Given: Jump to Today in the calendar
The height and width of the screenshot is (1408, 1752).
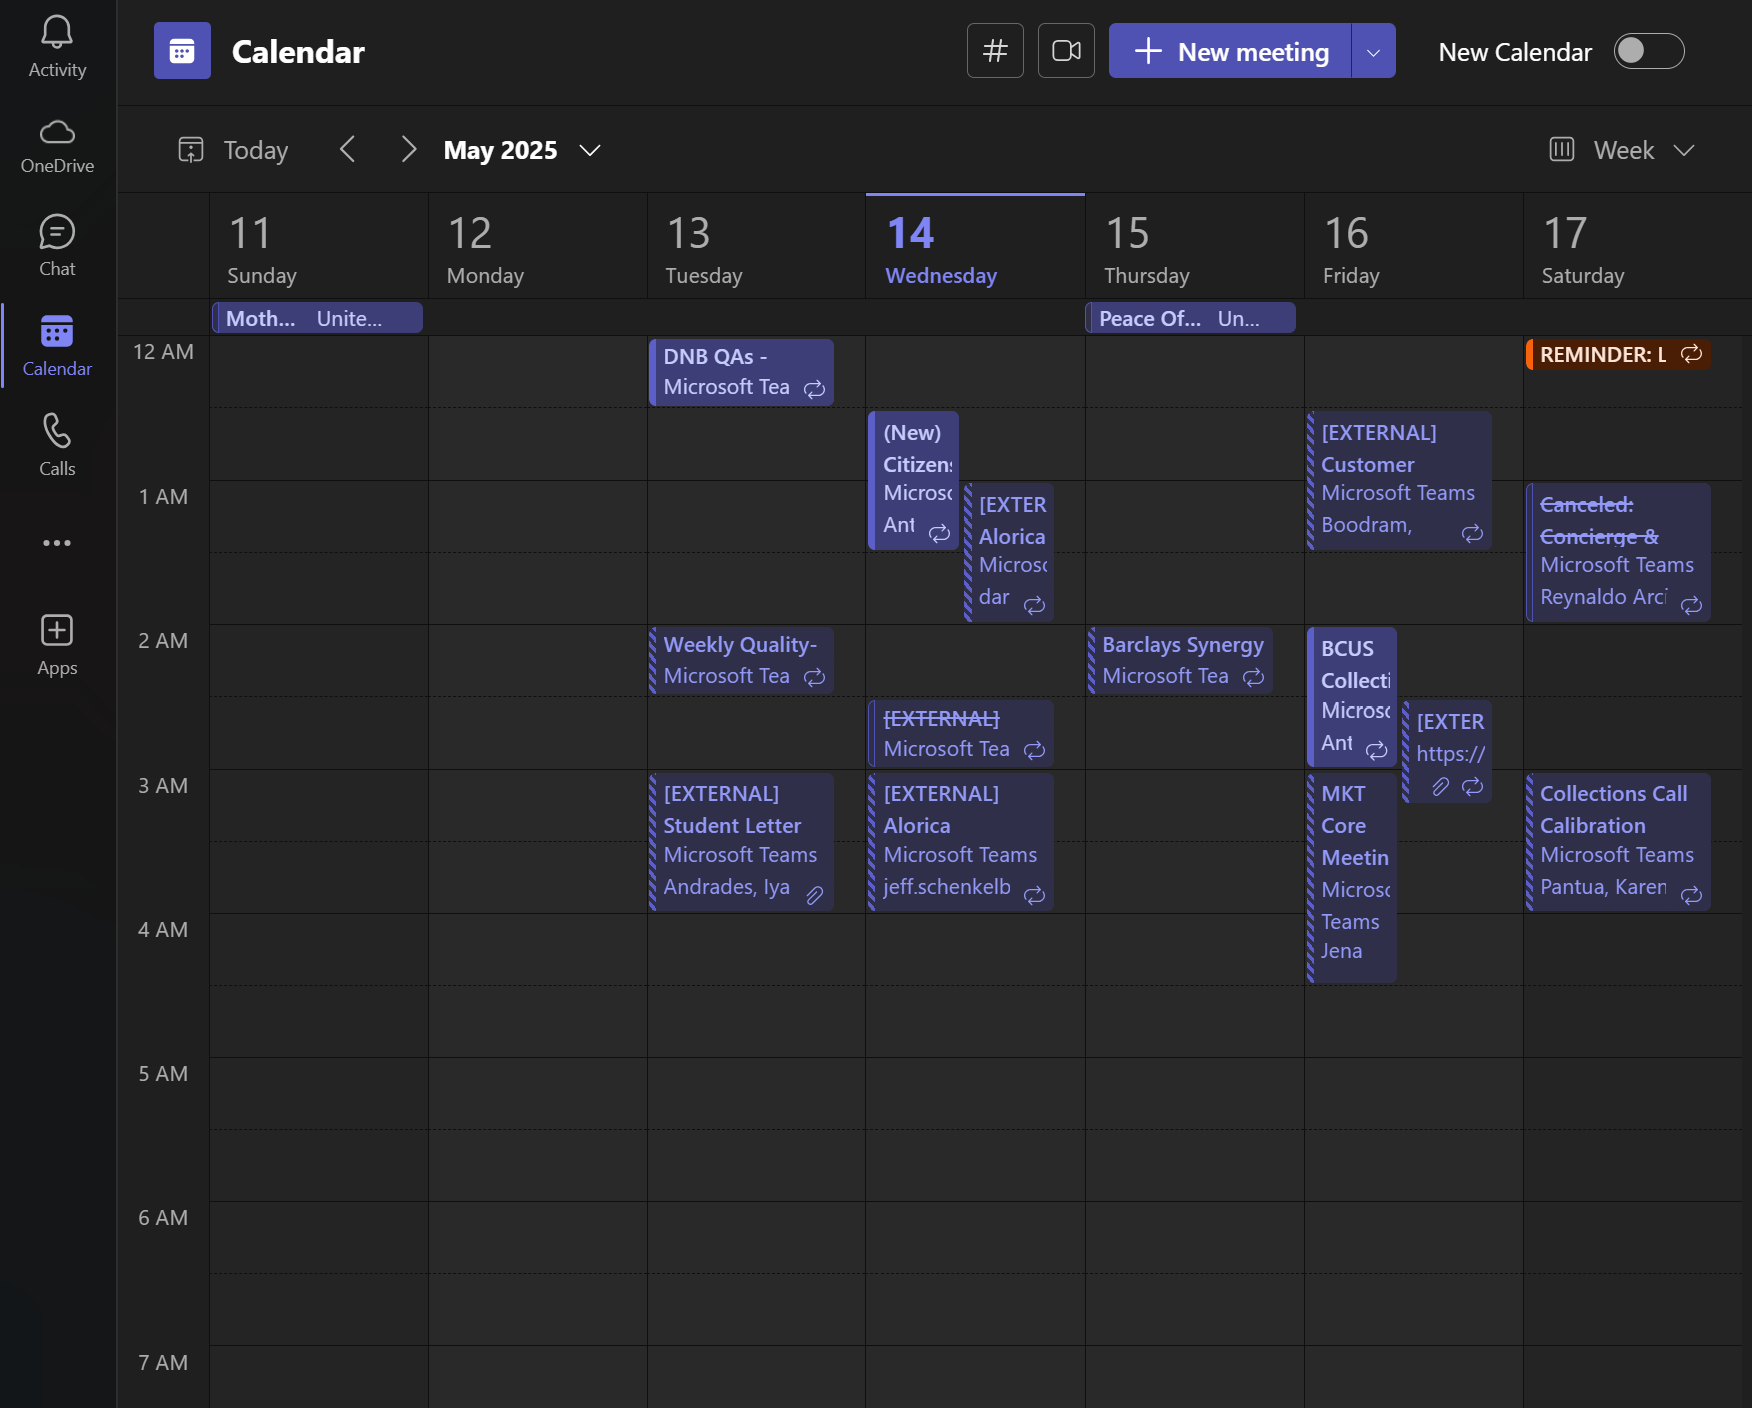Looking at the screenshot, I should click(x=234, y=150).
